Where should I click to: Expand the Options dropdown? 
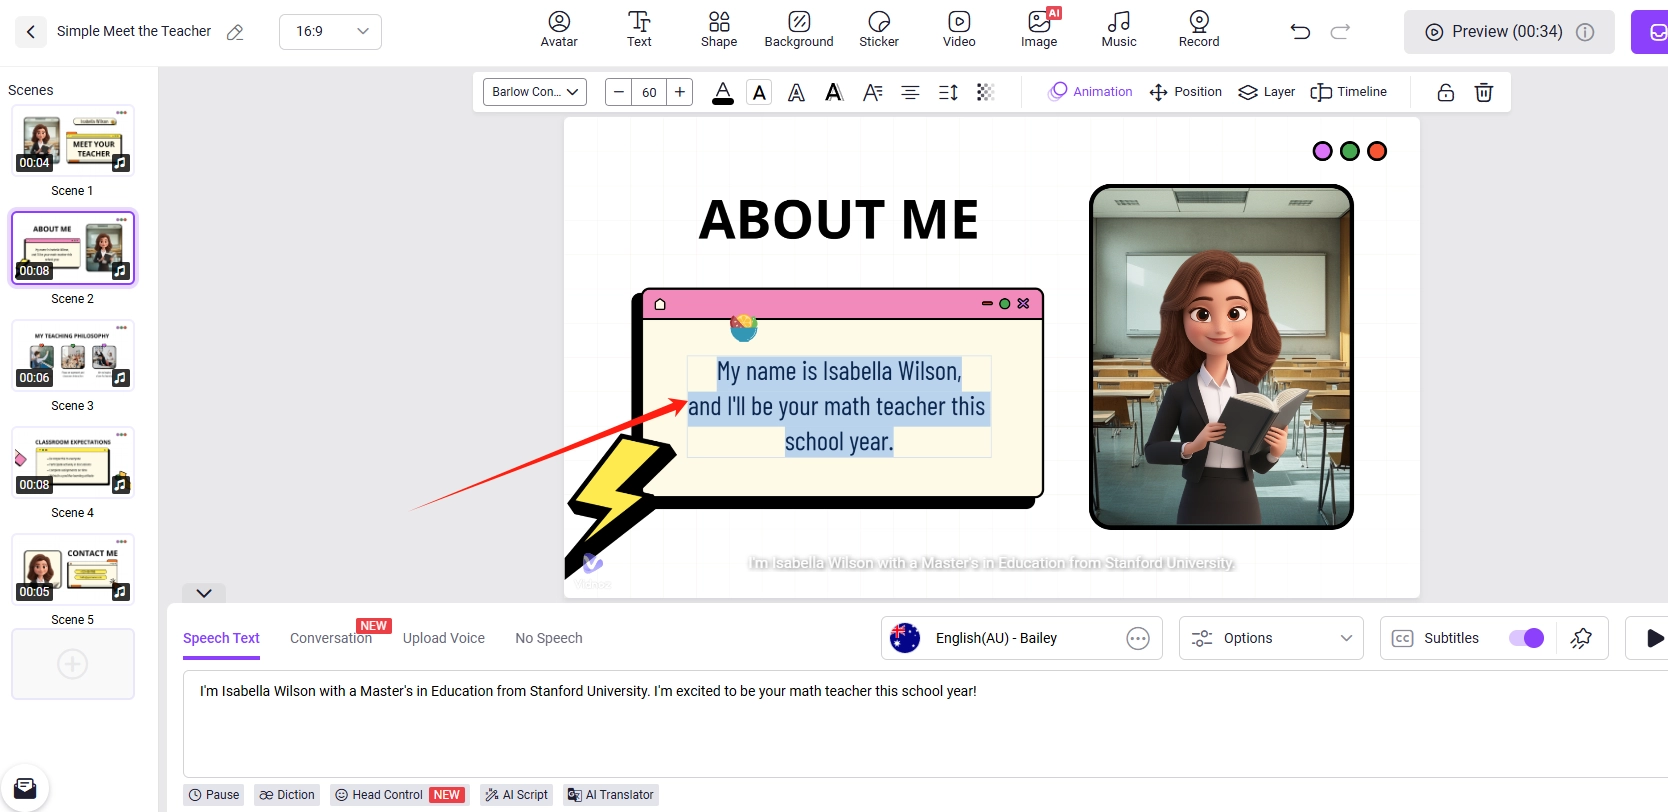[1271, 638]
